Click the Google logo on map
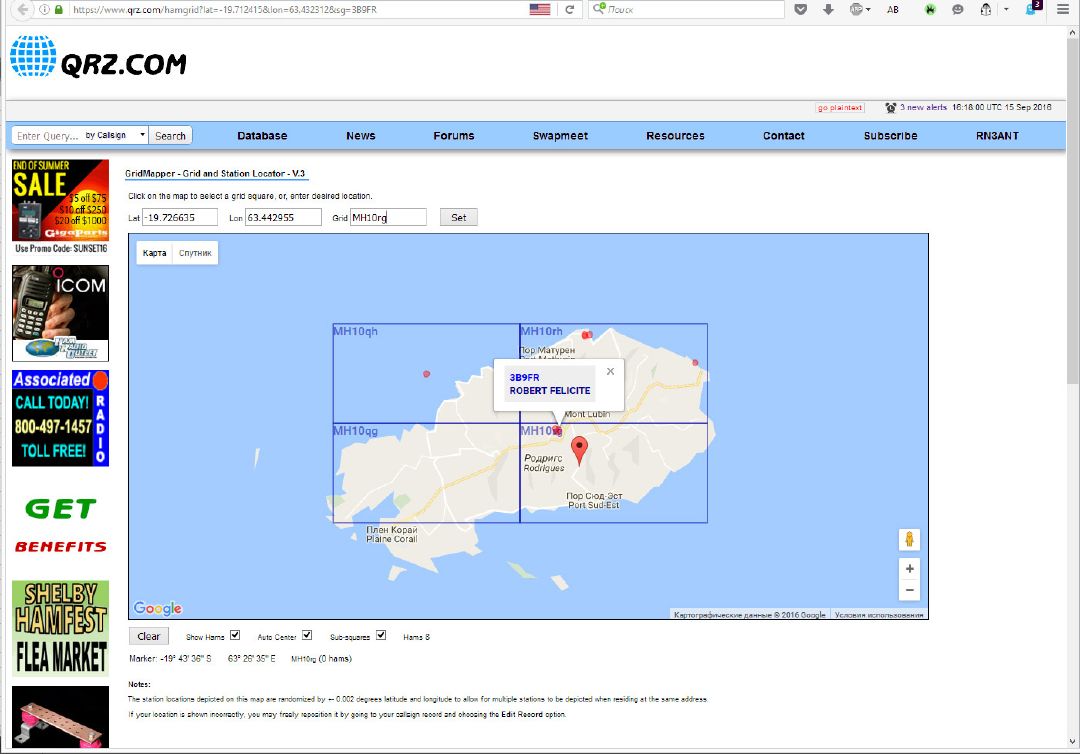Image resolution: width=1080 pixels, height=754 pixels. click(x=158, y=608)
